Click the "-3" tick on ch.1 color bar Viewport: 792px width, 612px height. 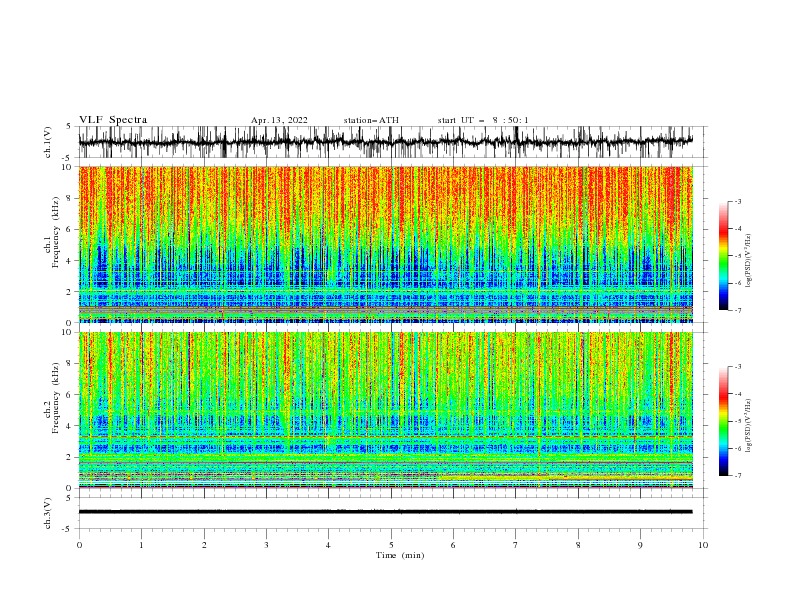point(737,201)
